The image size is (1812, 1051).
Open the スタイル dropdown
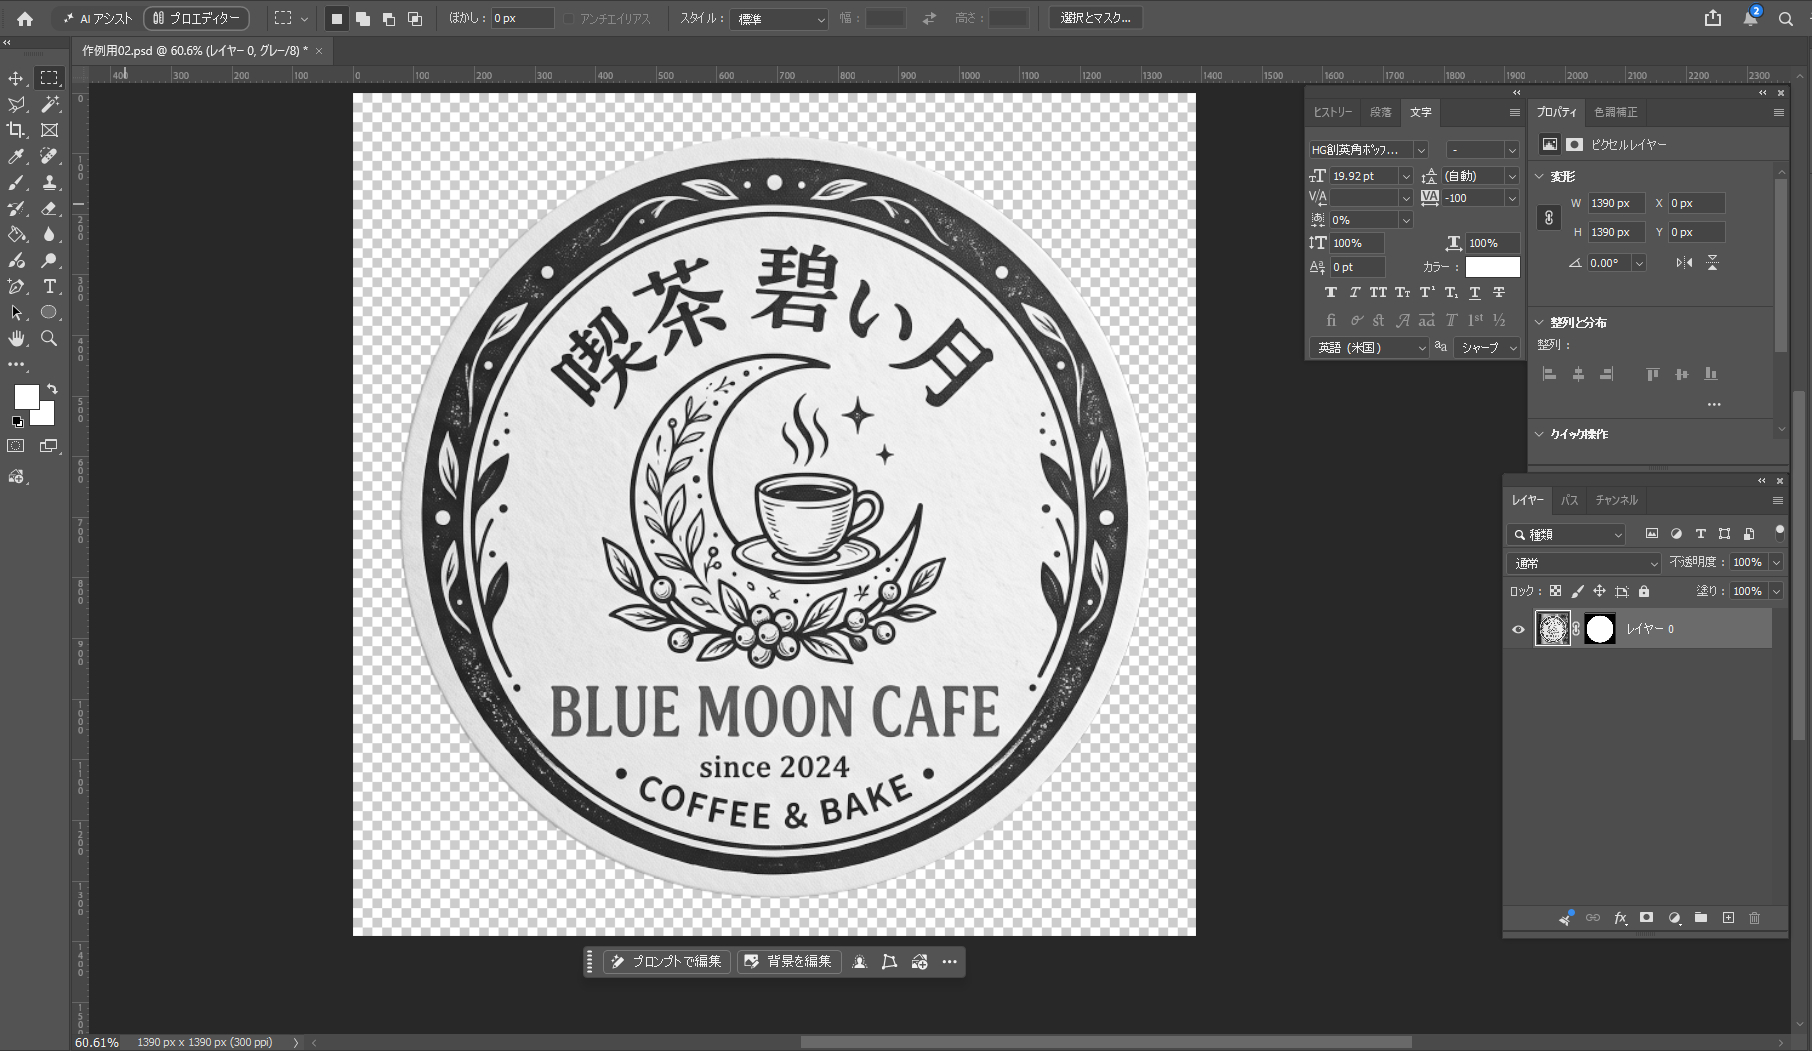[x=781, y=19]
